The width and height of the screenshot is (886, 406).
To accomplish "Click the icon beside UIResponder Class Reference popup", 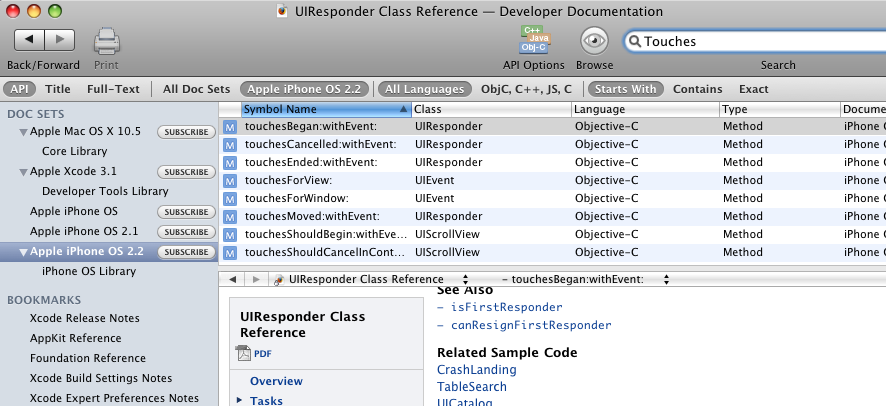I will (278, 280).
